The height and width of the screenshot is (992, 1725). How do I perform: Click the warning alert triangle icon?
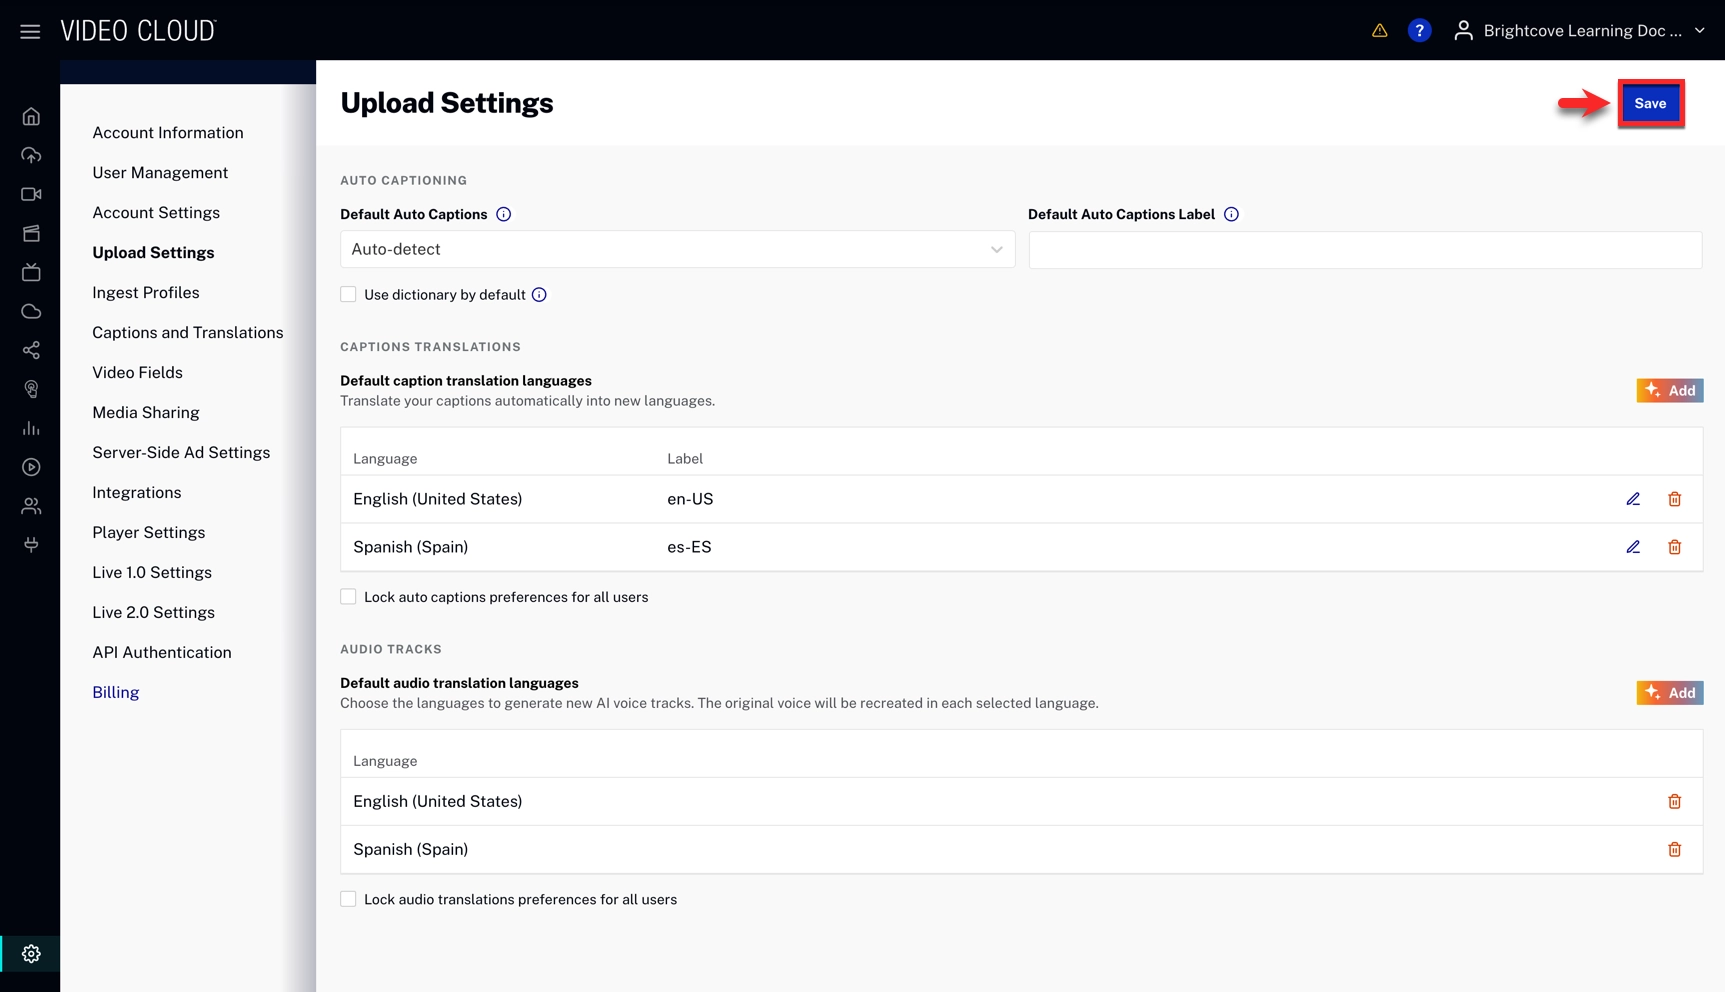click(x=1379, y=31)
